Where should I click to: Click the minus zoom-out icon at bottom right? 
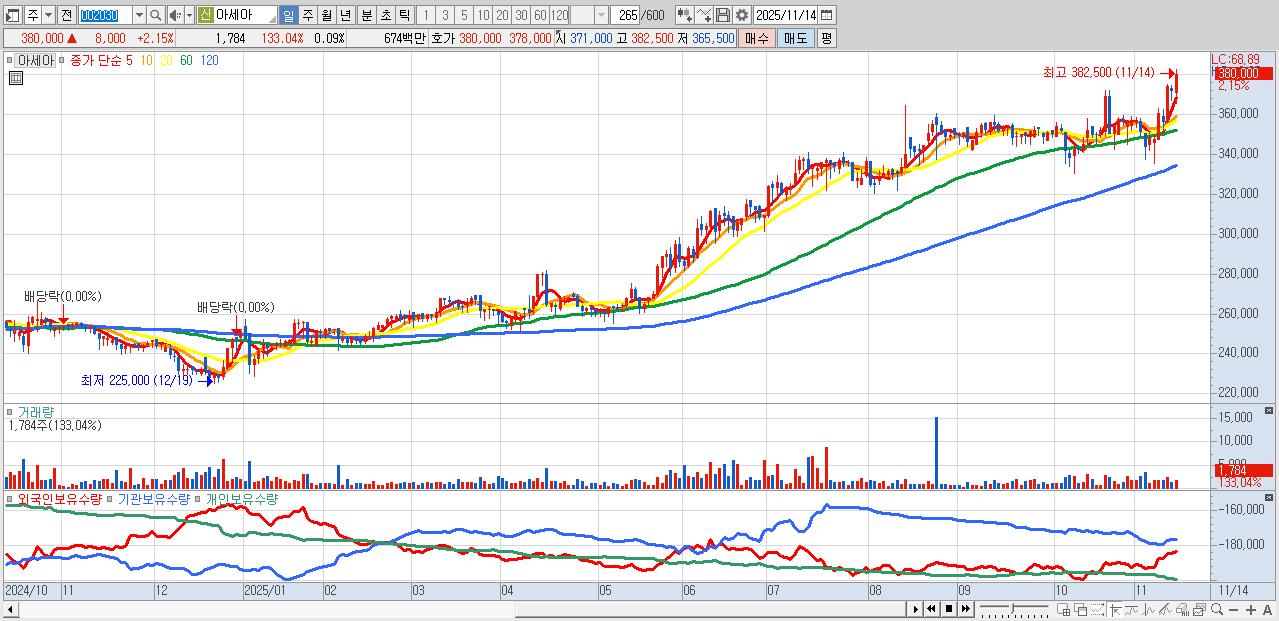(x=1233, y=609)
